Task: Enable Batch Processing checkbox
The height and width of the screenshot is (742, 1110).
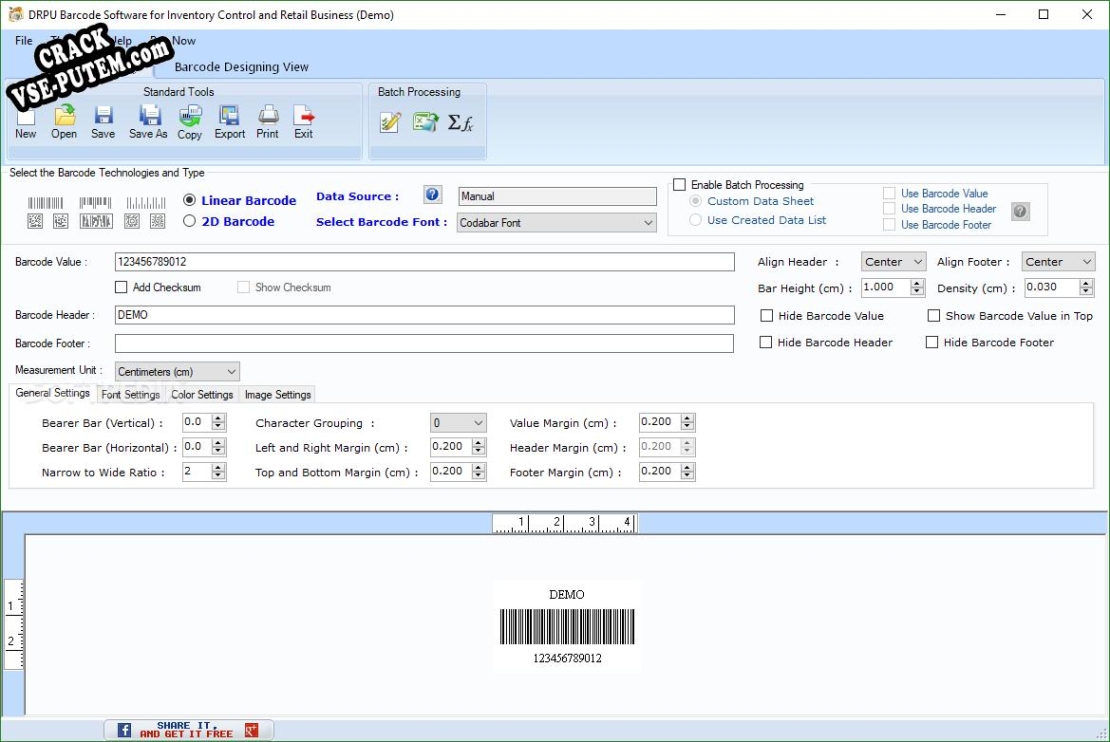Action: point(680,185)
